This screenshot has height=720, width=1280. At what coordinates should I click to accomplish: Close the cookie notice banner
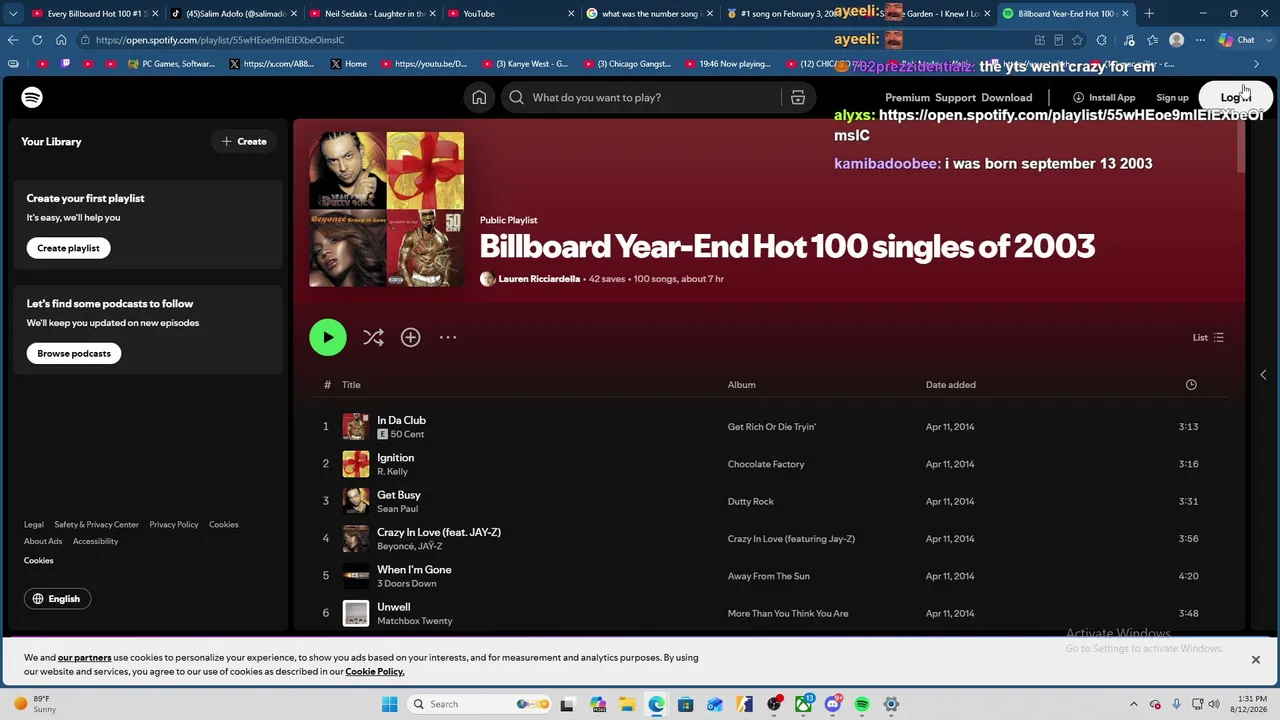[1256, 660]
